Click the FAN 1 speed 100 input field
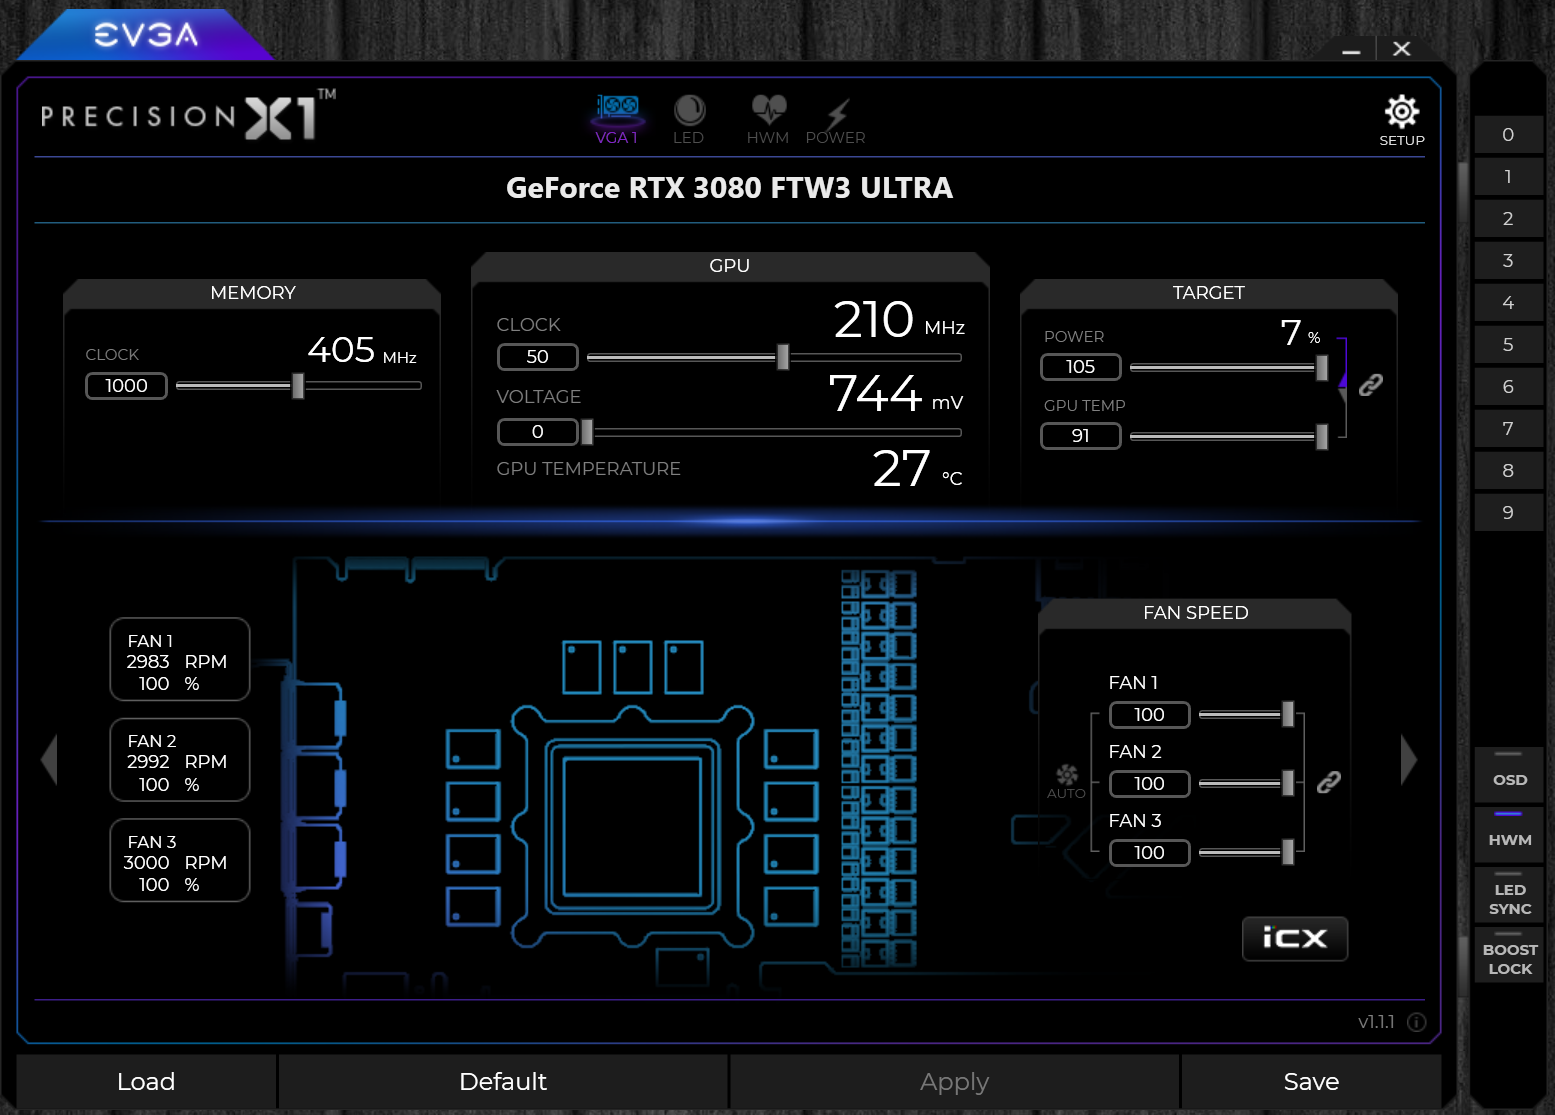 pos(1149,715)
